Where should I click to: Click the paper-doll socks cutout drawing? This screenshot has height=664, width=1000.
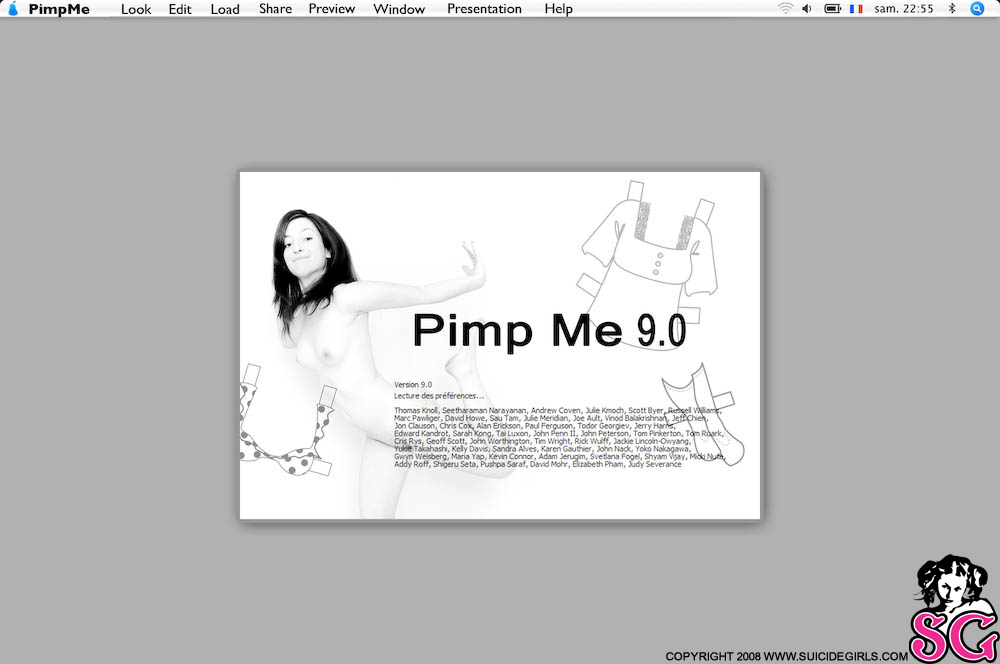(x=702, y=415)
